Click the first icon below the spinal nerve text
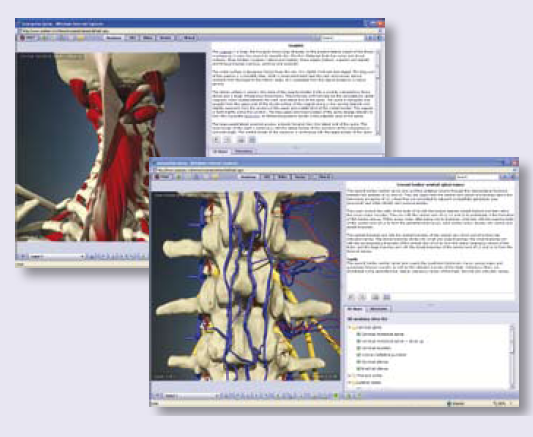 [x=351, y=297]
